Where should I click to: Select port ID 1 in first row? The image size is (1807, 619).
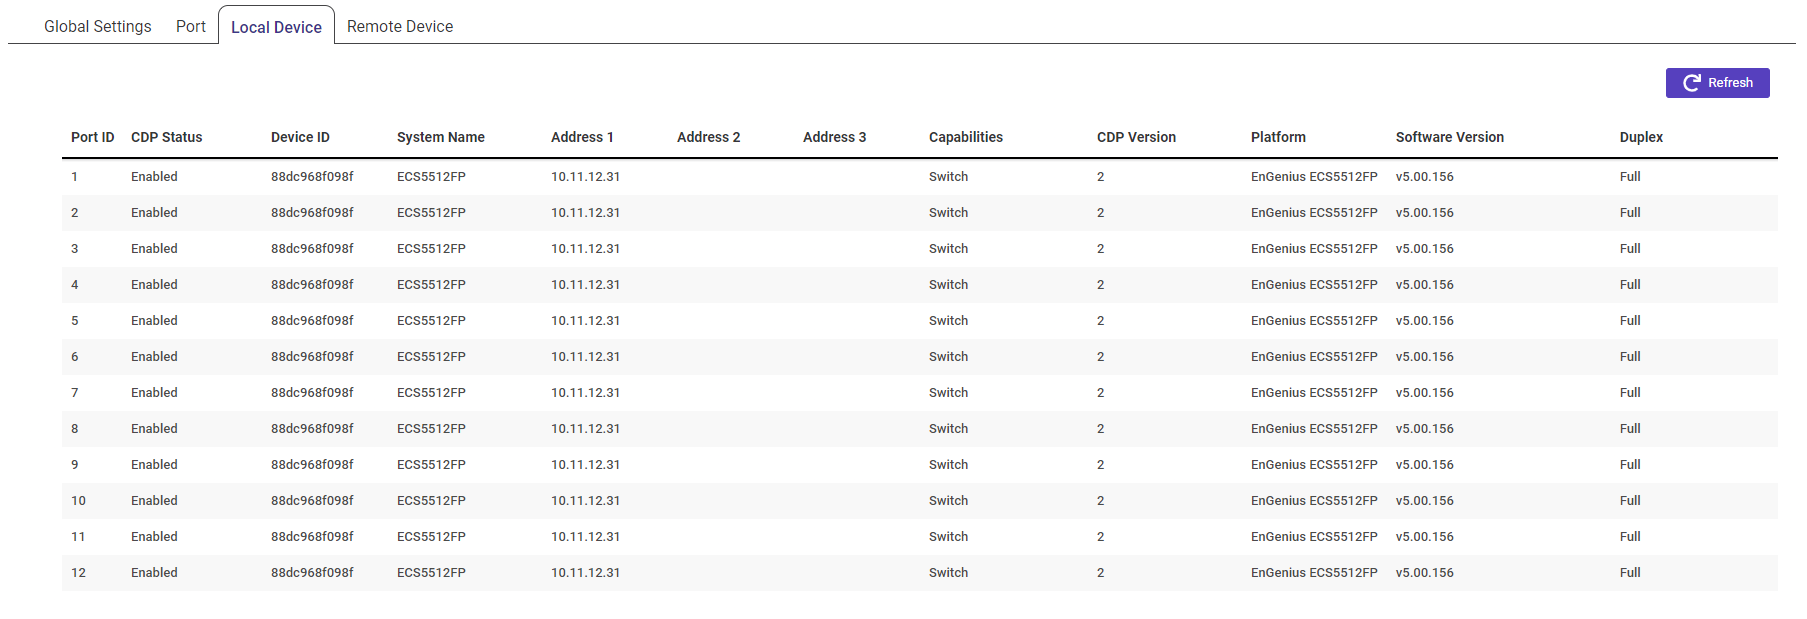[x=75, y=177]
